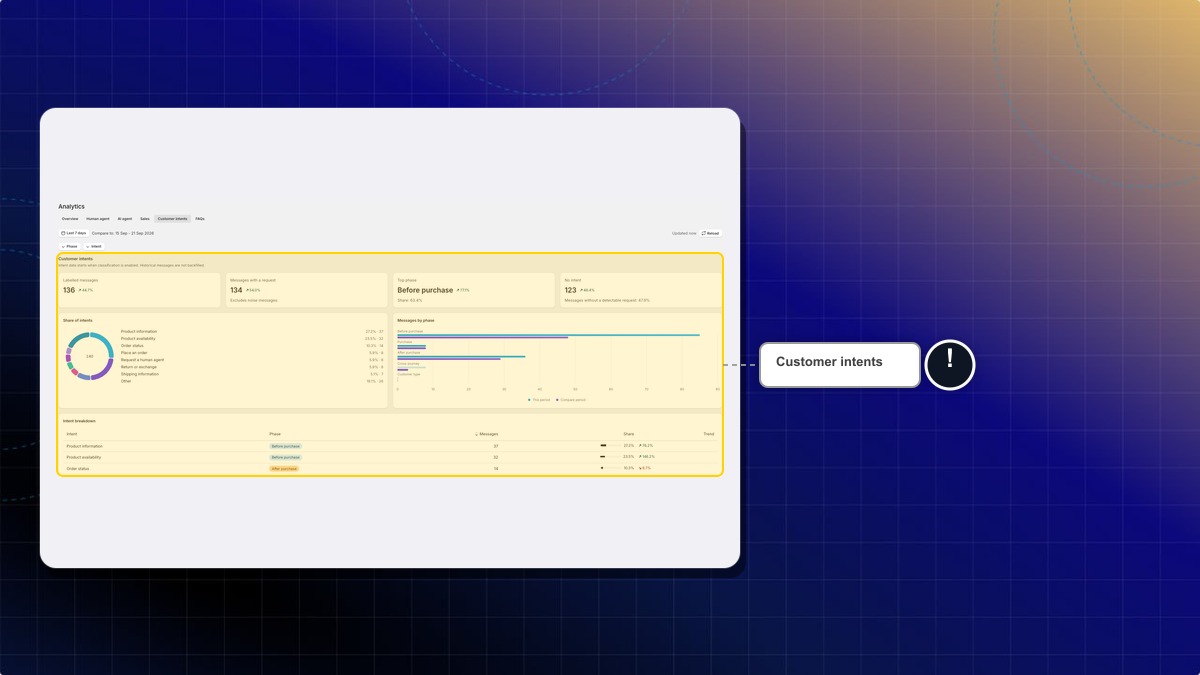Viewport: 1200px width, 675px height.
Task: Click the Top phase Before purchase value
Action: (425, 290)
